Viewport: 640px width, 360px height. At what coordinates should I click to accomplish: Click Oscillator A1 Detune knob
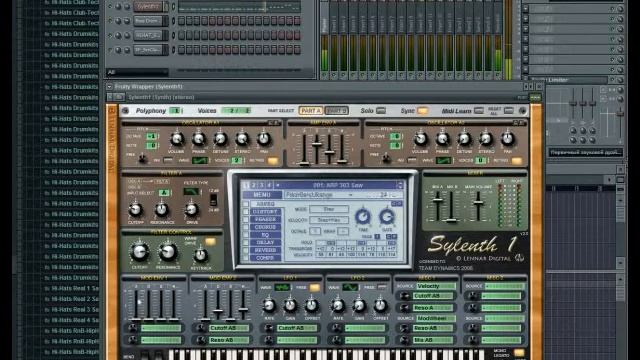(x=220, y=140)
